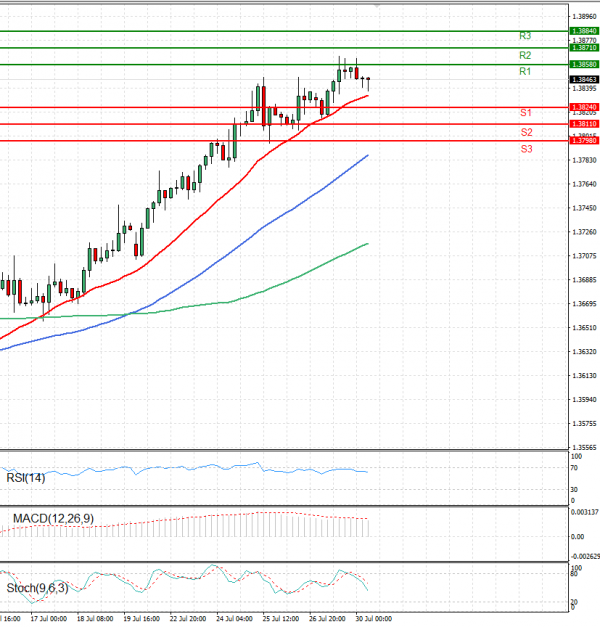Click the current price tag 1.38463
The image size is (600, 627).
click(584, 79)
